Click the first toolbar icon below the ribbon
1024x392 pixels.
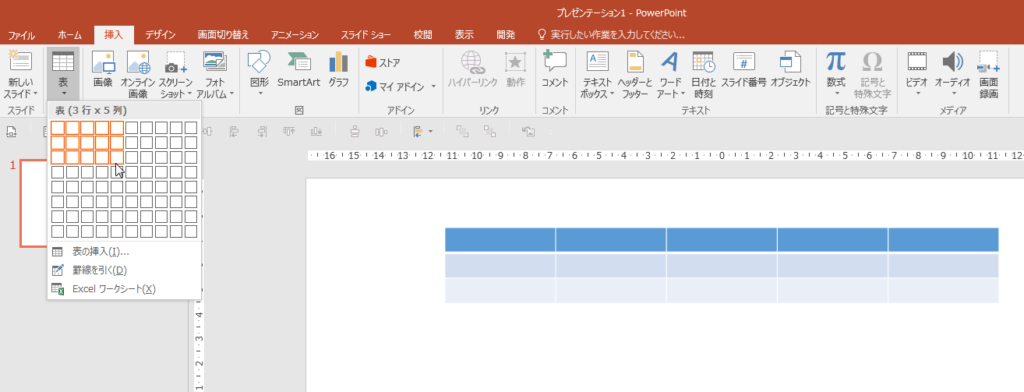click(x=11, y=132)
